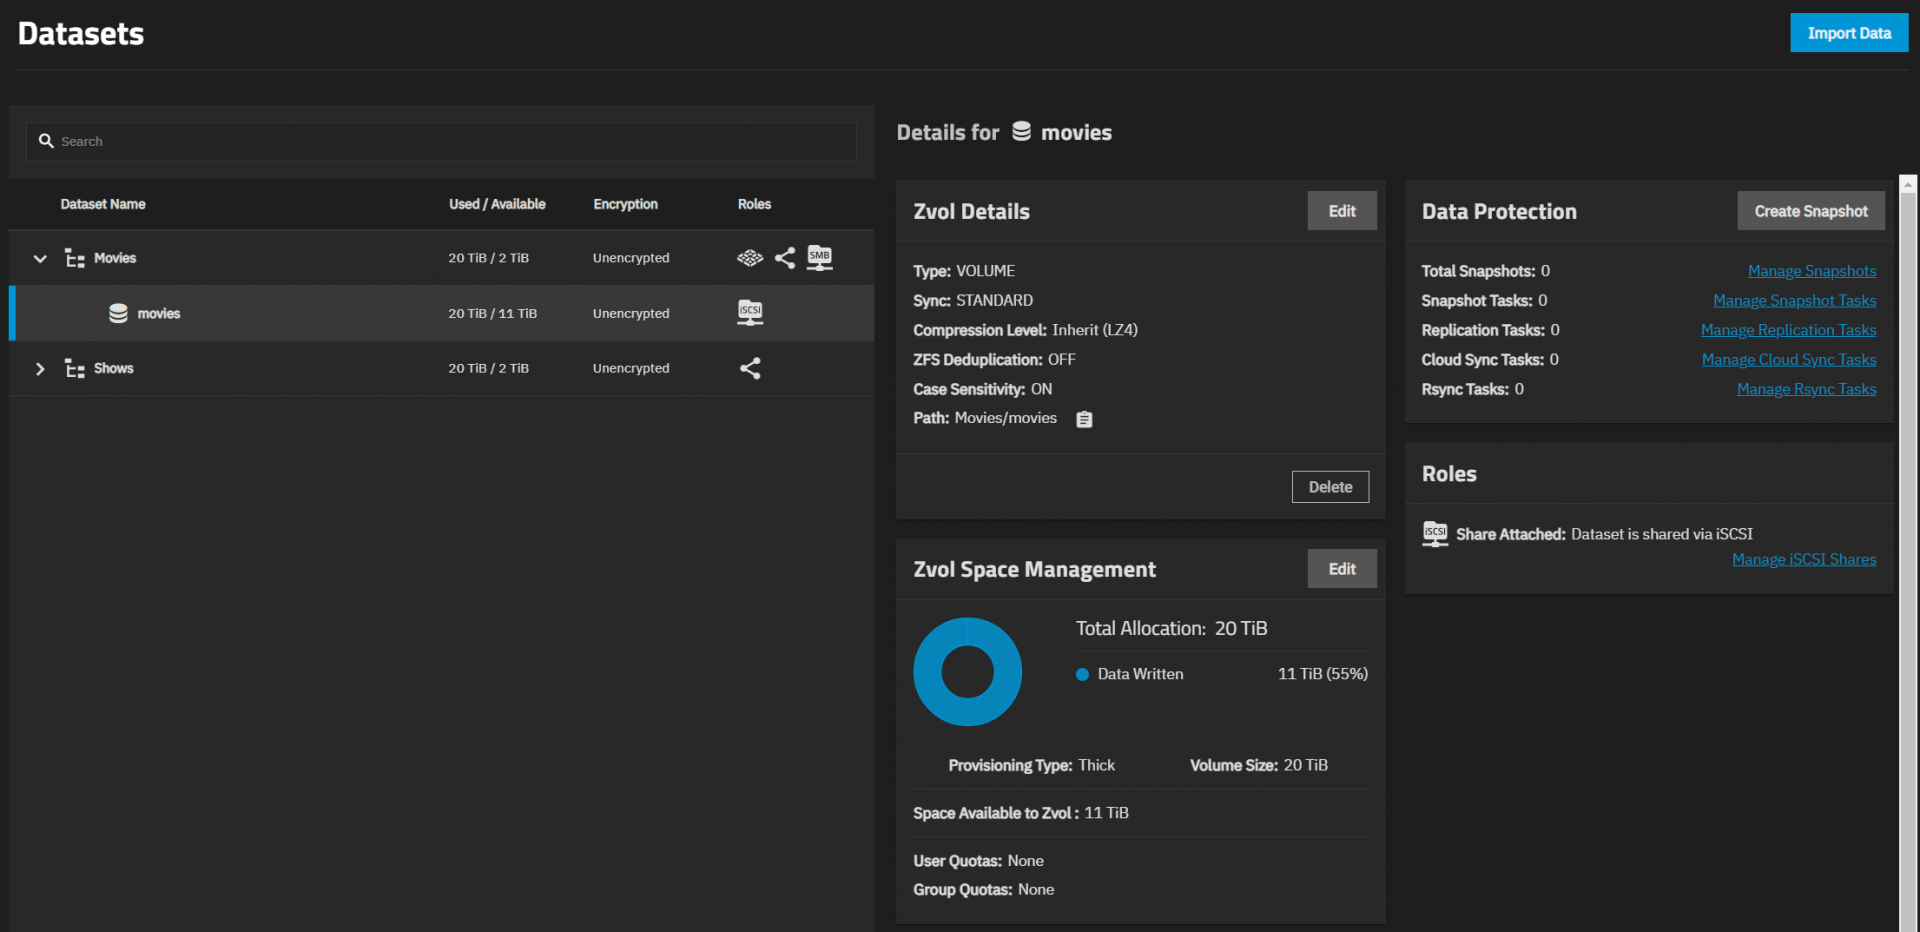Click the details panel scrollbar up arrow
1920x932 pixels.
pyautogui.click(x=1908, y=184)
